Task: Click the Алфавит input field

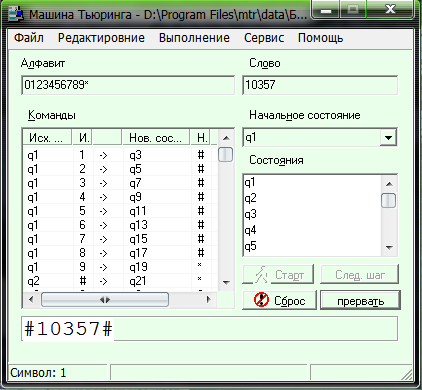Action: (x=128, y=85)
